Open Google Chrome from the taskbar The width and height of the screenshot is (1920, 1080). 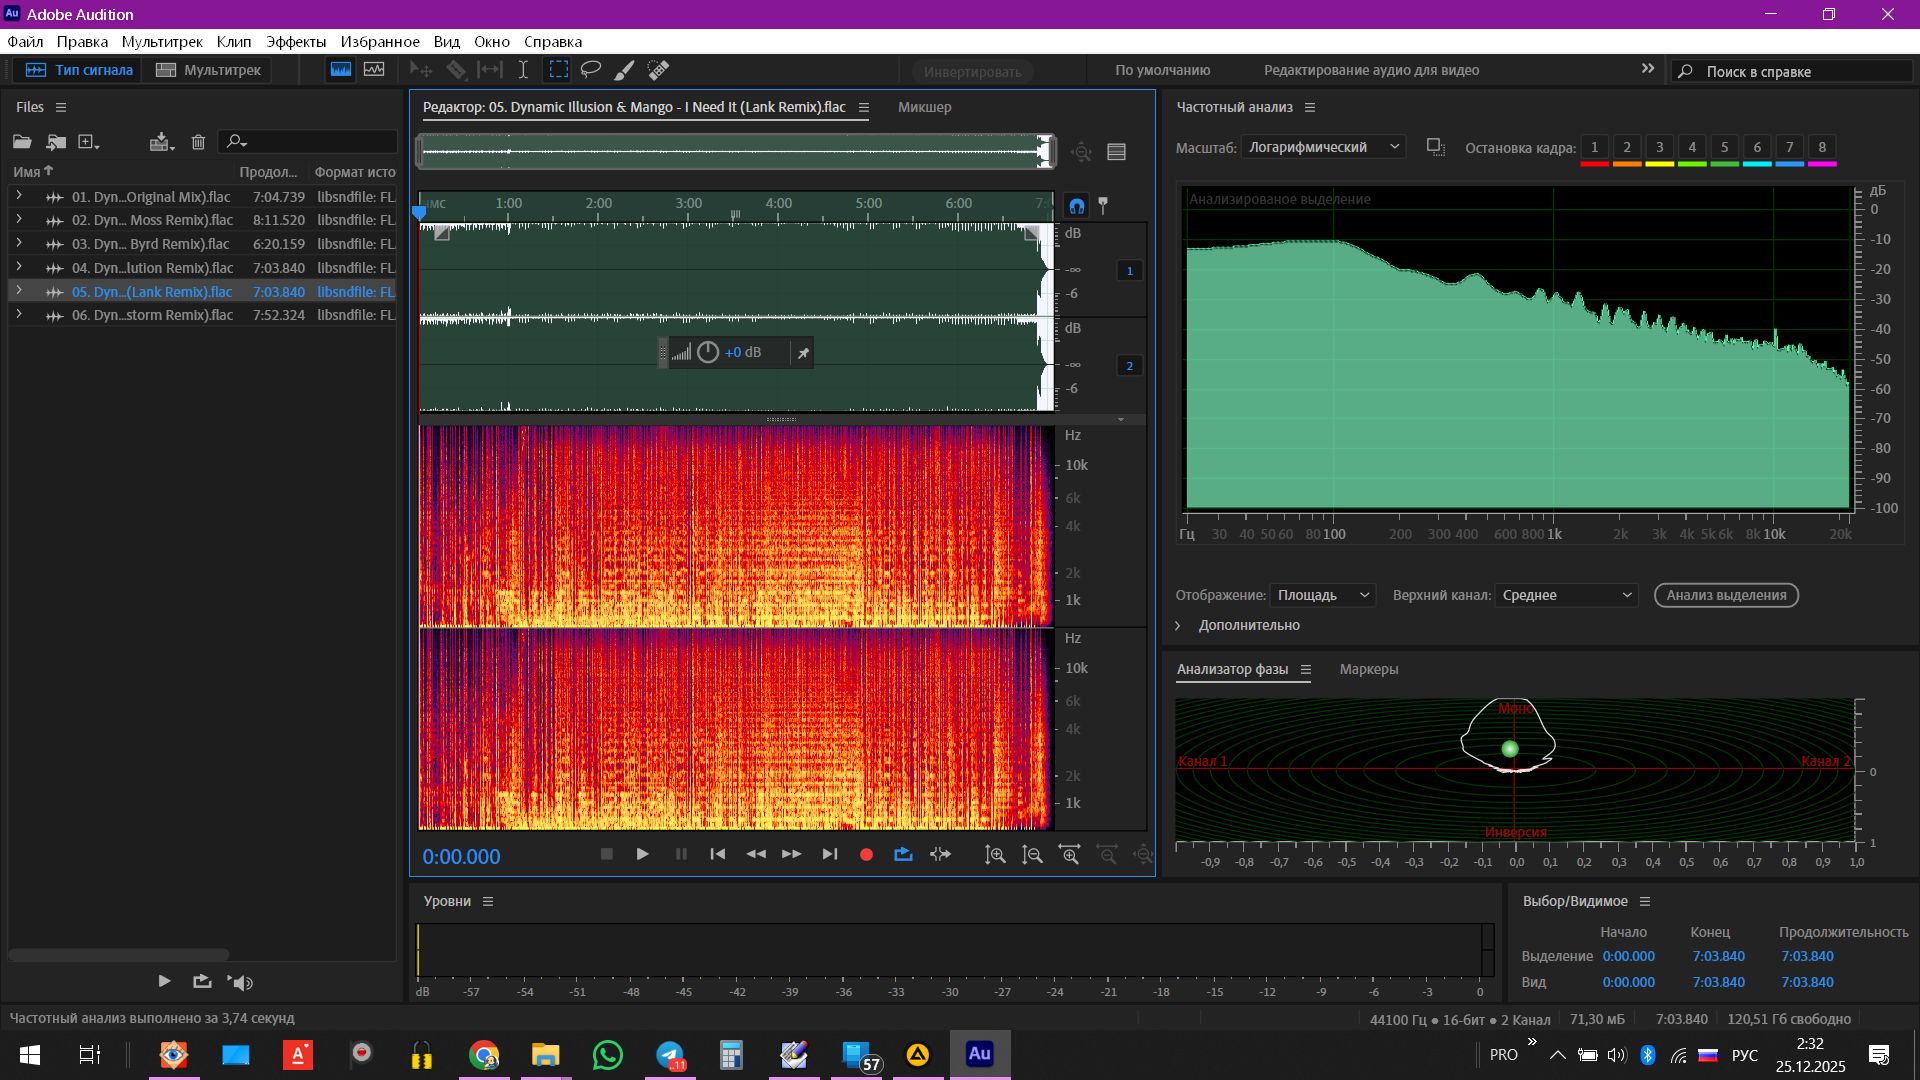click(484, 1055)
